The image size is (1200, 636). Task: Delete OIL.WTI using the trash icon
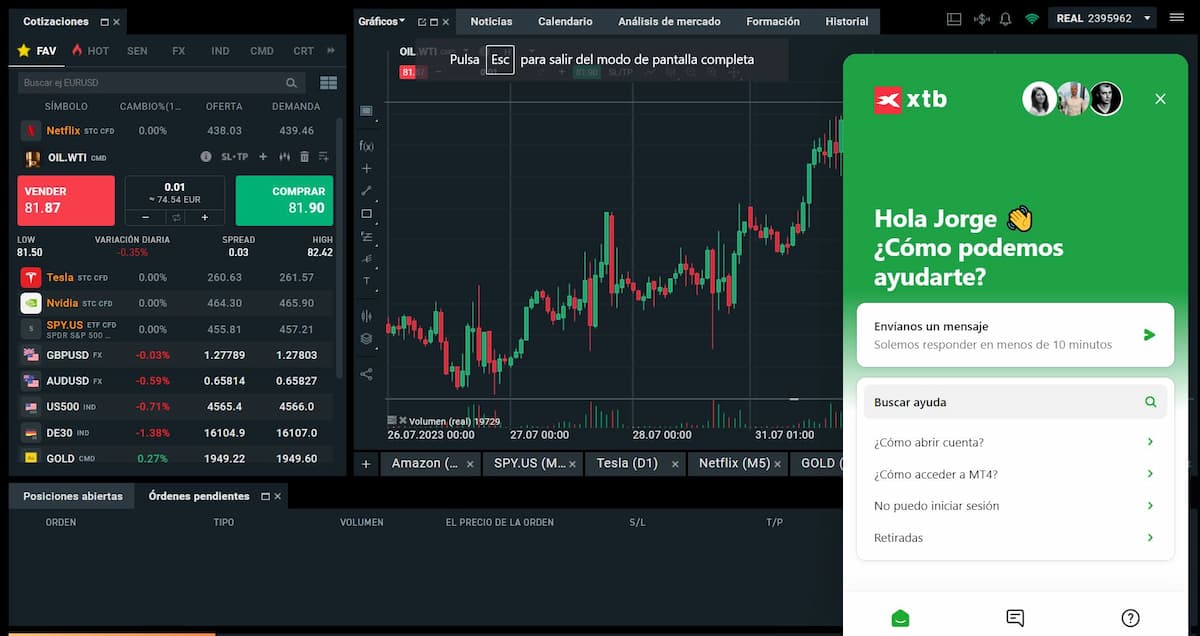305,157
